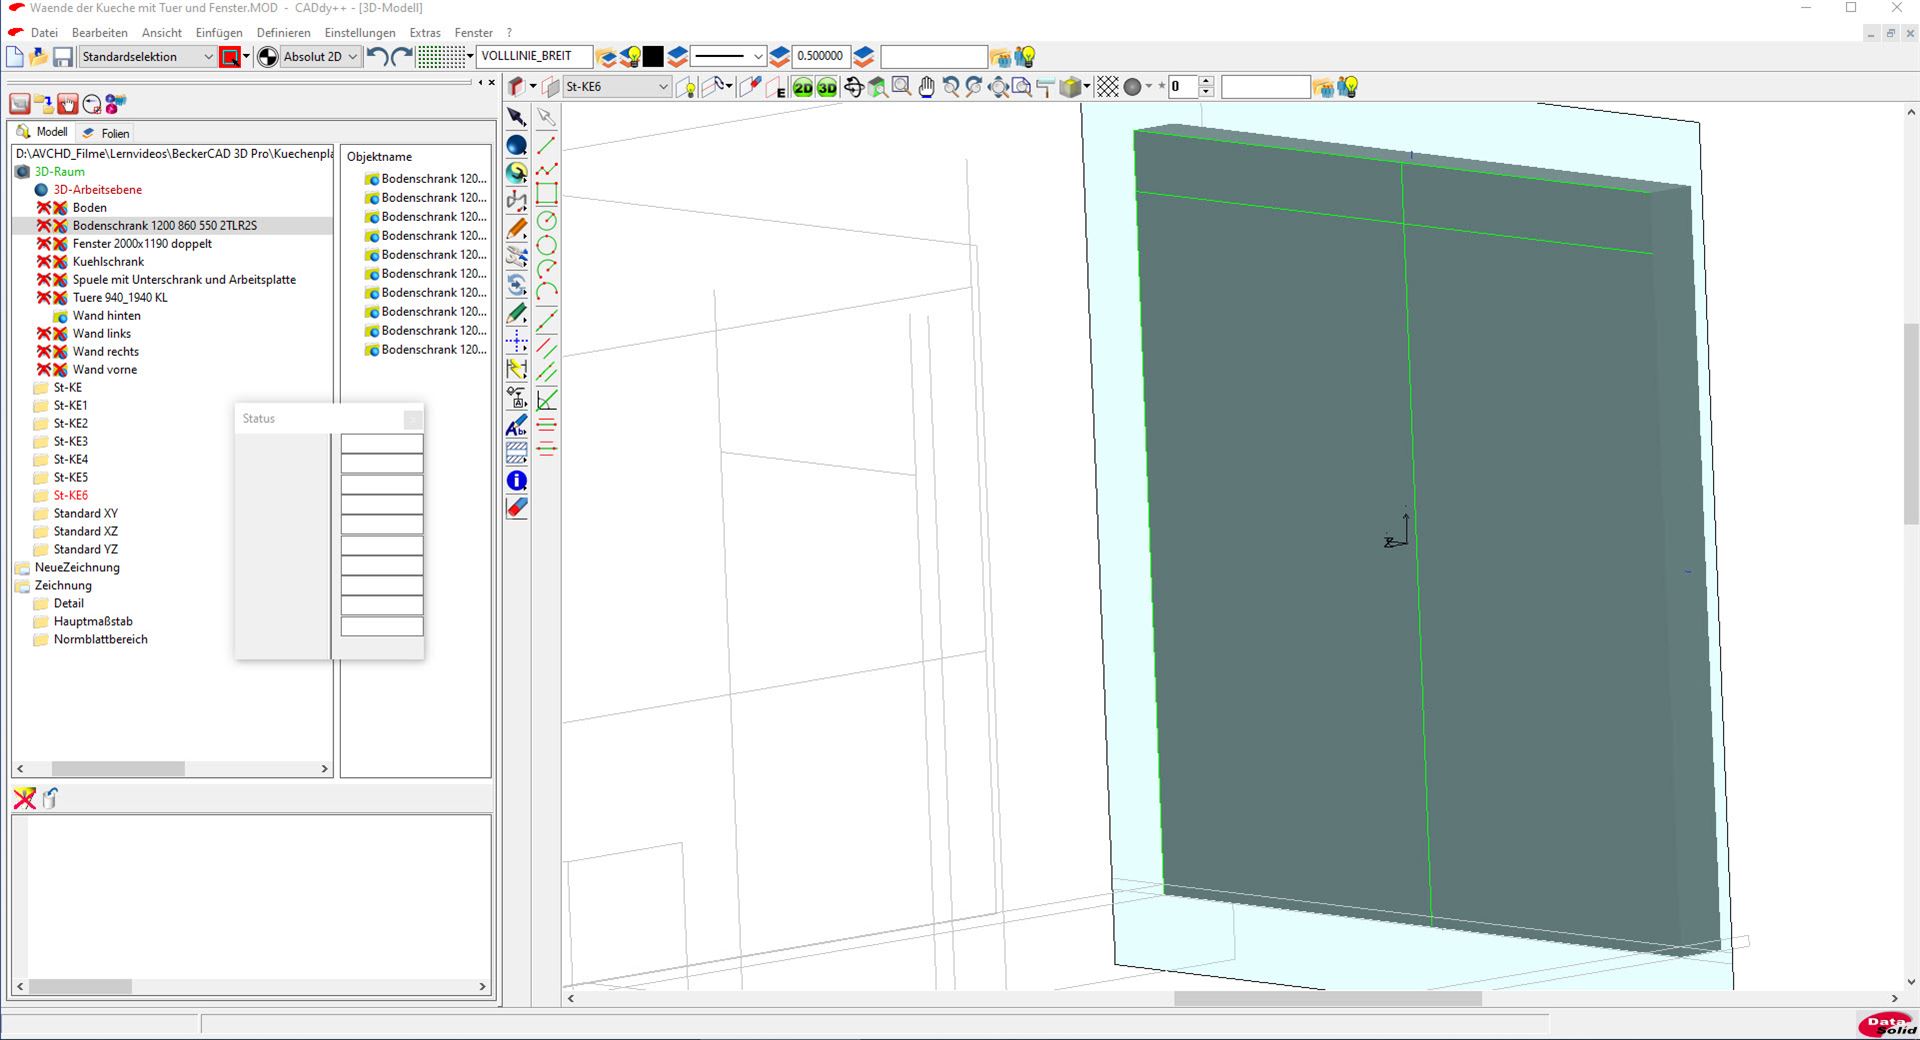Click the save diskette icon
Viewport: 1920px width, 1040px height.
point(63,57)
